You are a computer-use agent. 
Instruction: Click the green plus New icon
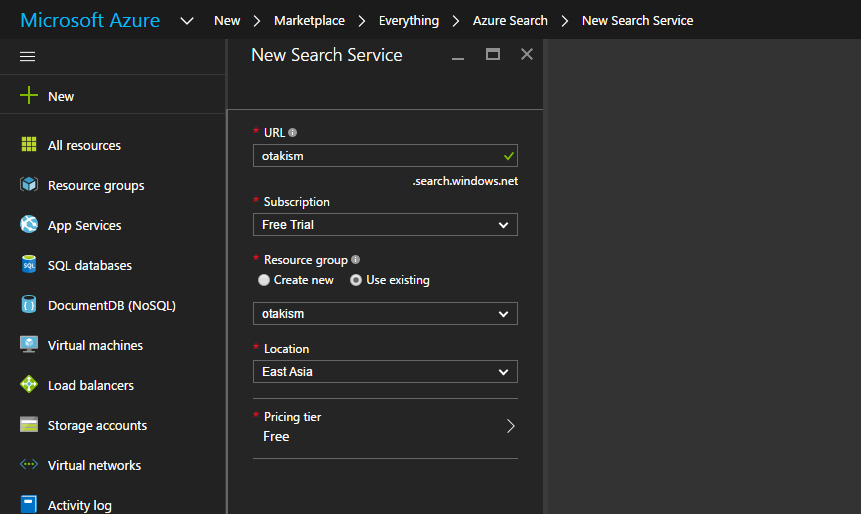coord(29,96)
